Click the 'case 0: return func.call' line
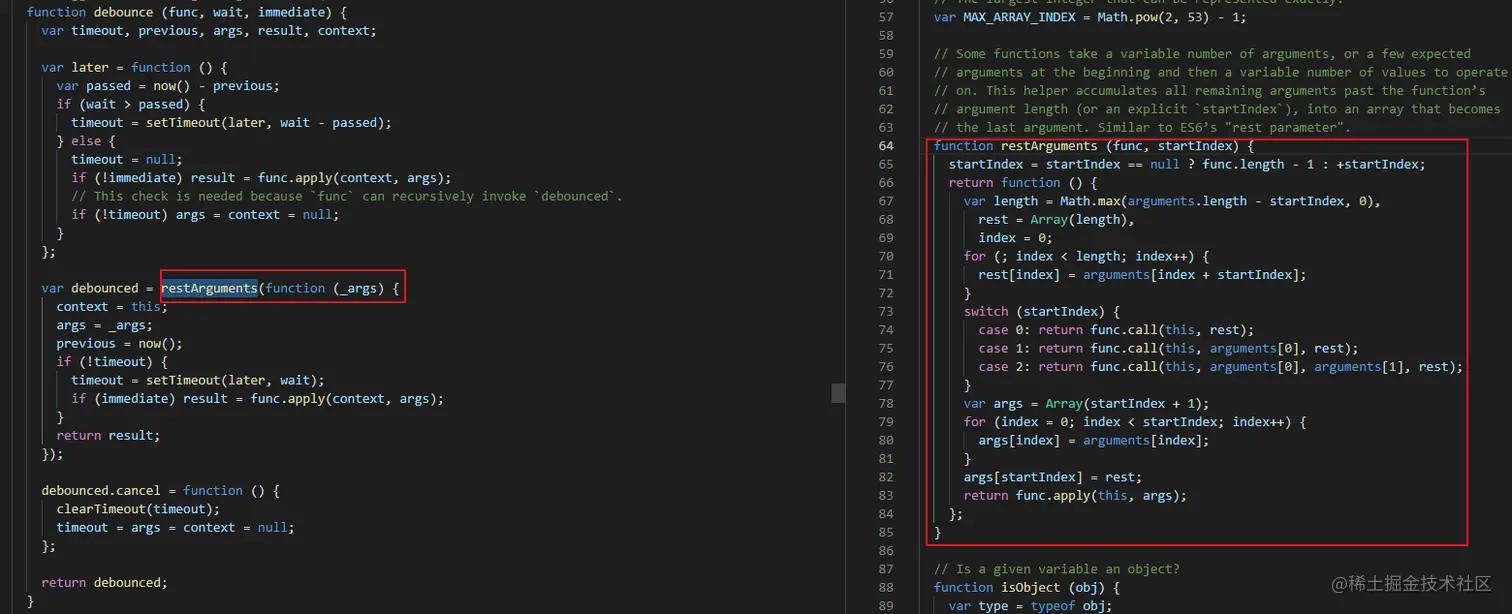The width and height of the screenshot is (1512, 614). [x=1118, y=329]
